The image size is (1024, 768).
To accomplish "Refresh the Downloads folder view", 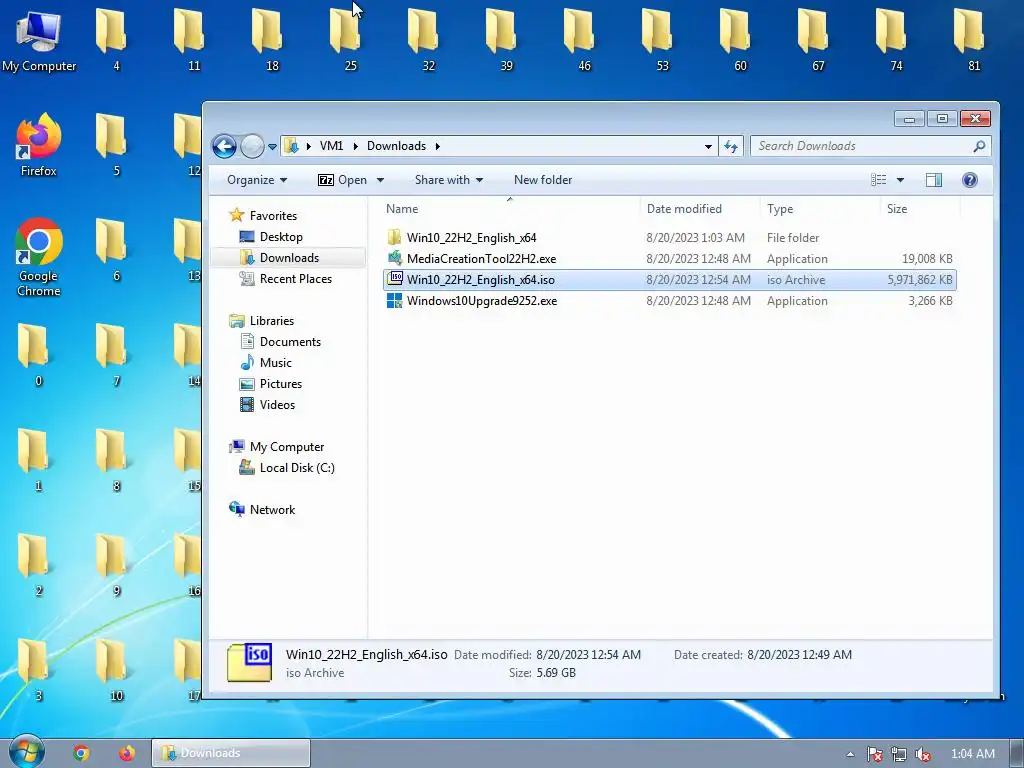I will pyautogui.click(x=731, y=146).
